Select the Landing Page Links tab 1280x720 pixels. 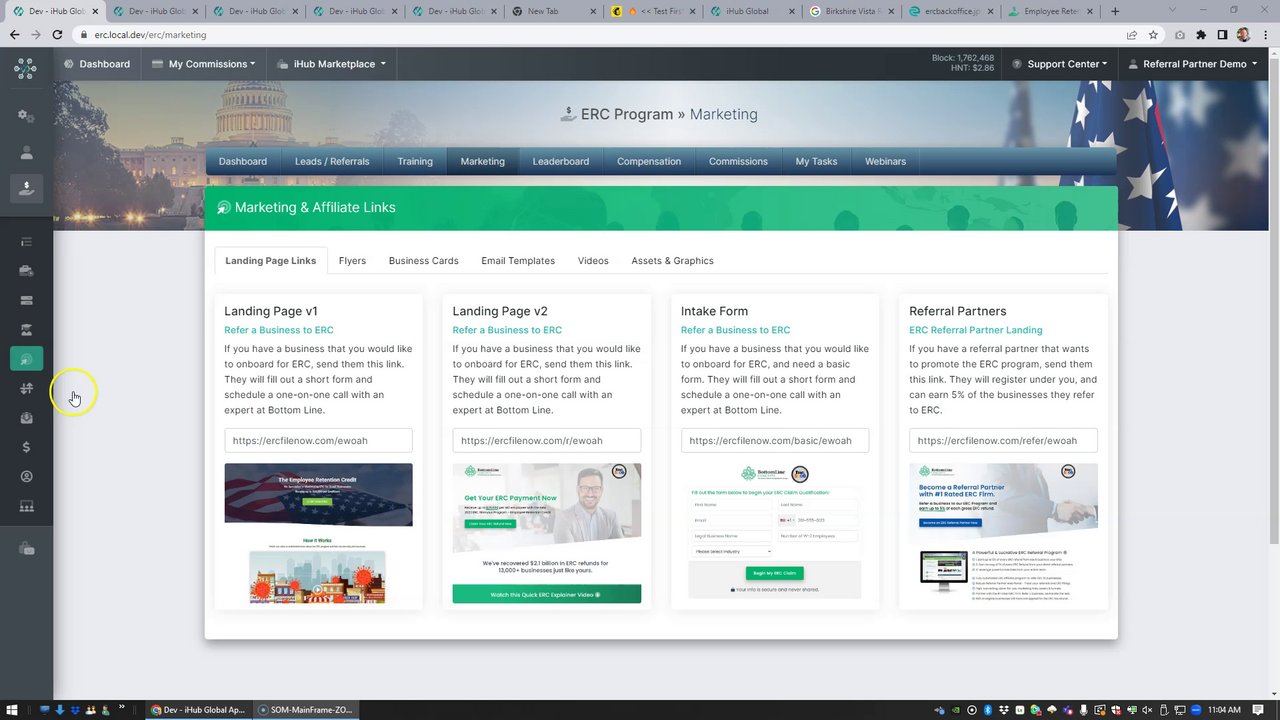point(270,260)
